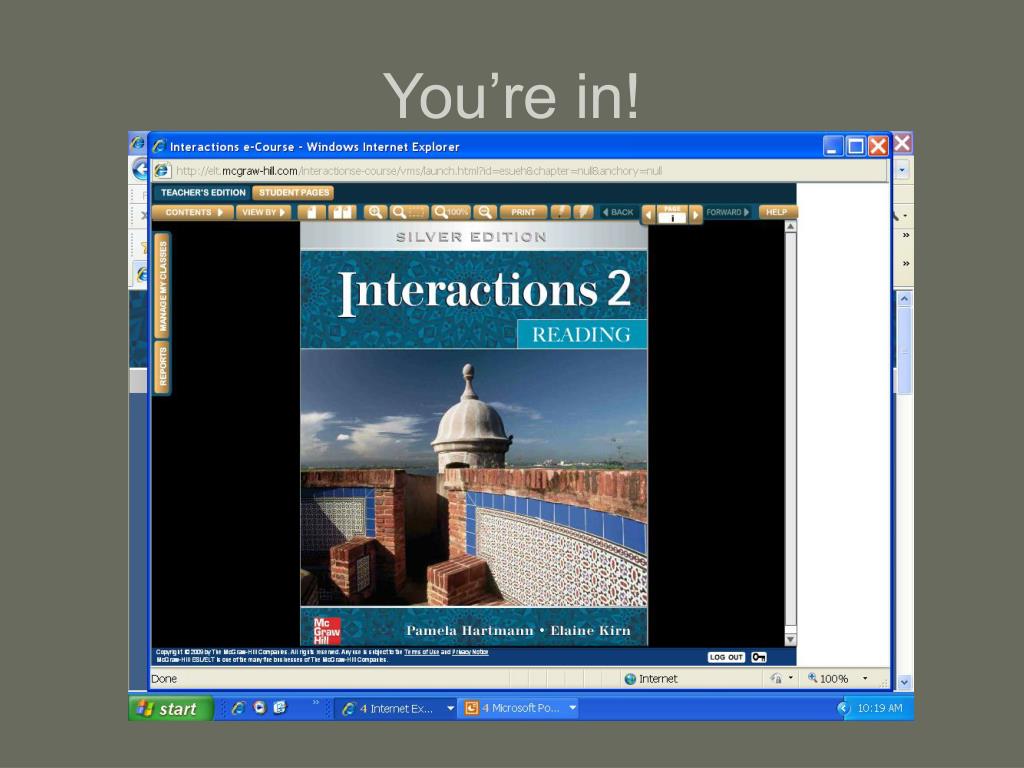Close the rear browser window
The height and width of the screenshot is (768, 1024).
pos(902,143)
